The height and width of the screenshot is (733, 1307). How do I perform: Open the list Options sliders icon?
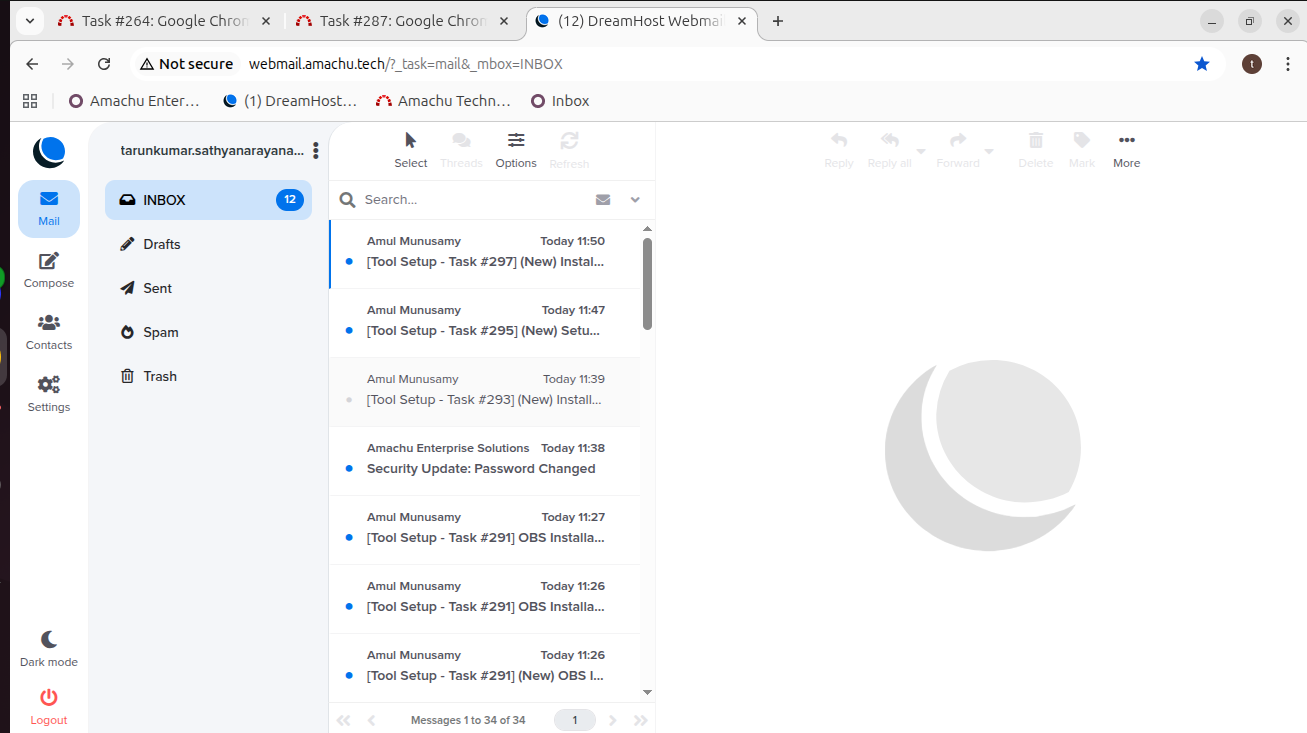click(516, 141)
